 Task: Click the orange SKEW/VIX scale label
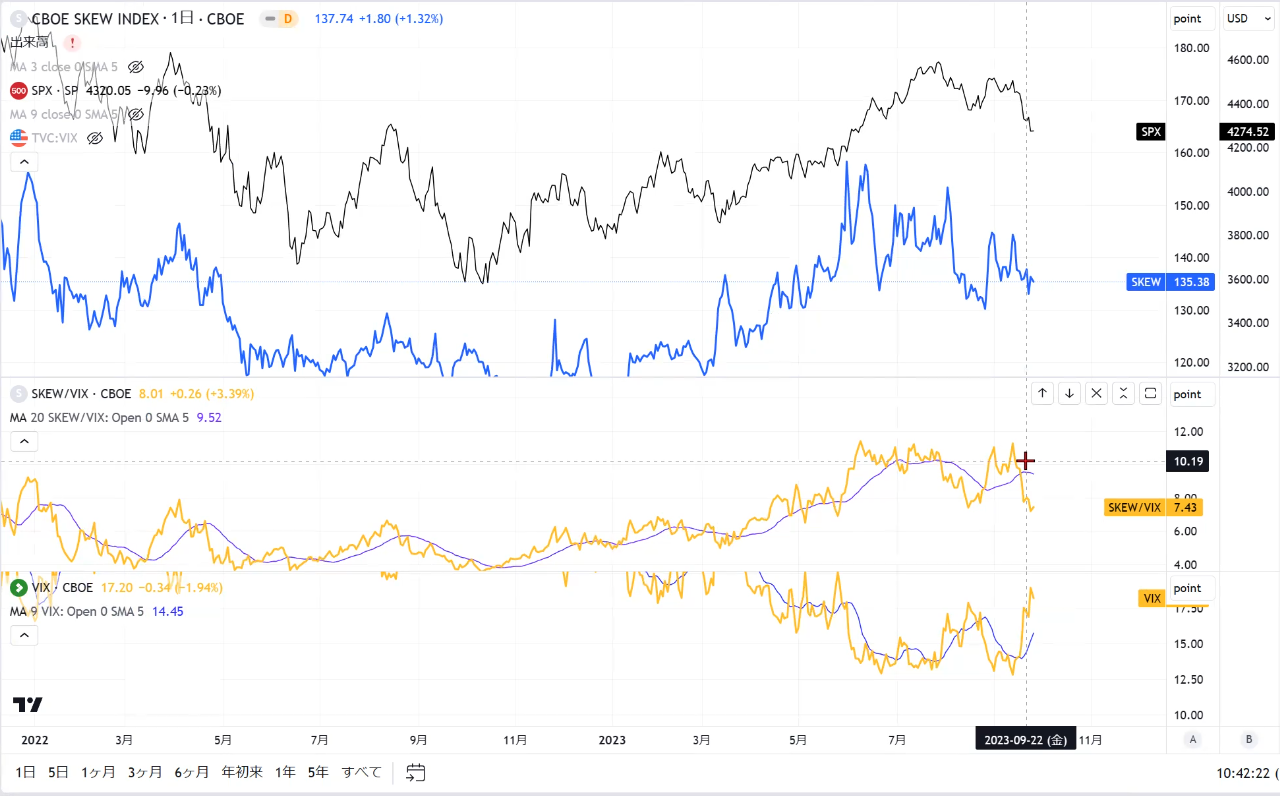[x=1135, y=507]
